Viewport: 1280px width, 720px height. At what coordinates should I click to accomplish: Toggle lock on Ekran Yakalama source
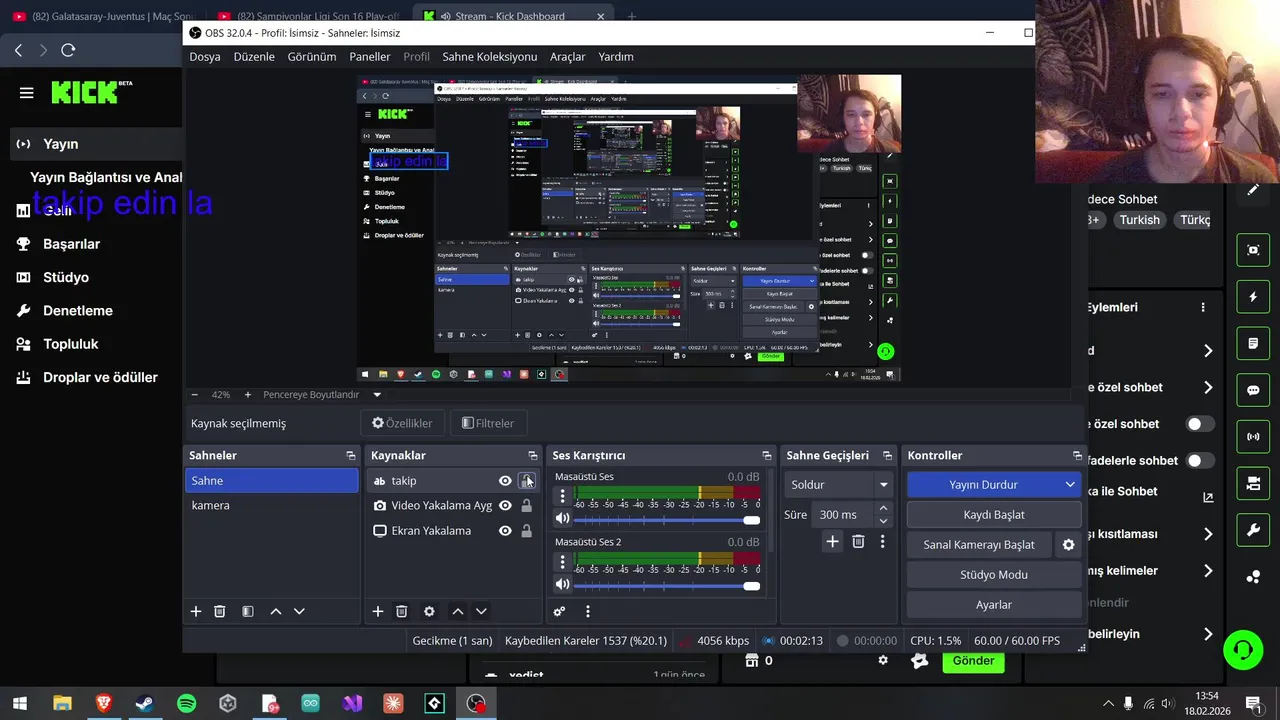[527, 531]
